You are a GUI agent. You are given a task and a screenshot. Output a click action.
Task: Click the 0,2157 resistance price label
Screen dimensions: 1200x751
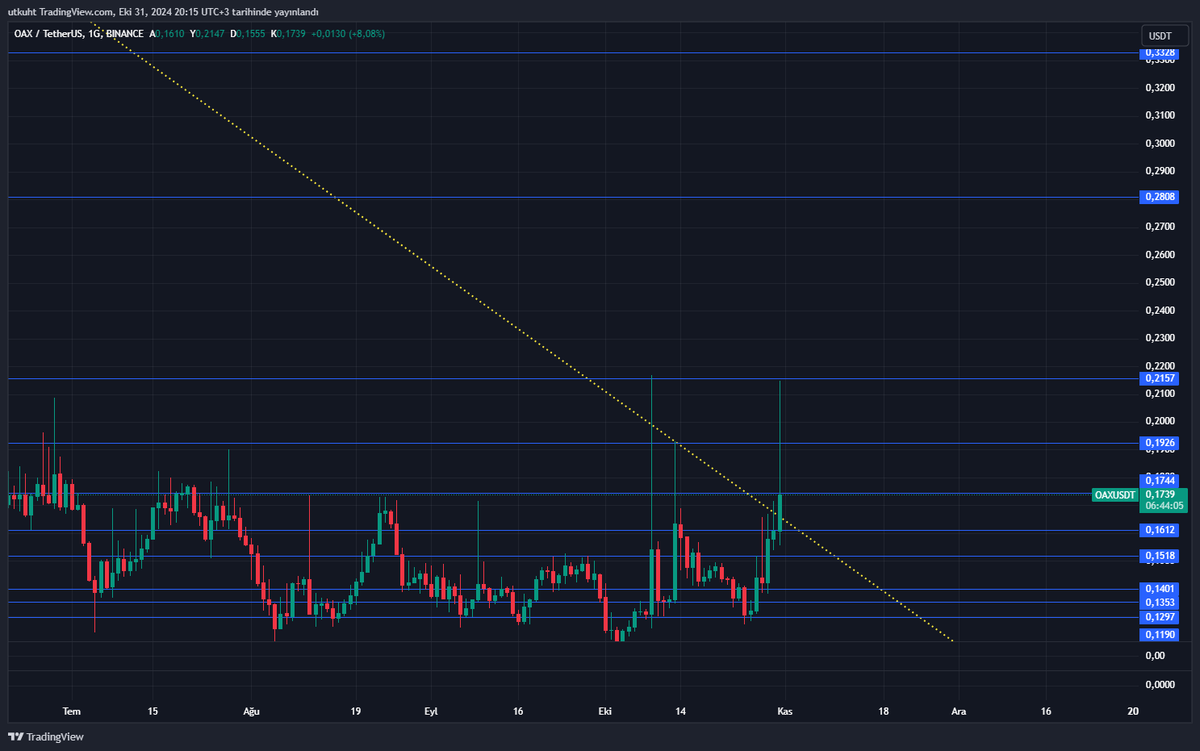point(1160,378)
